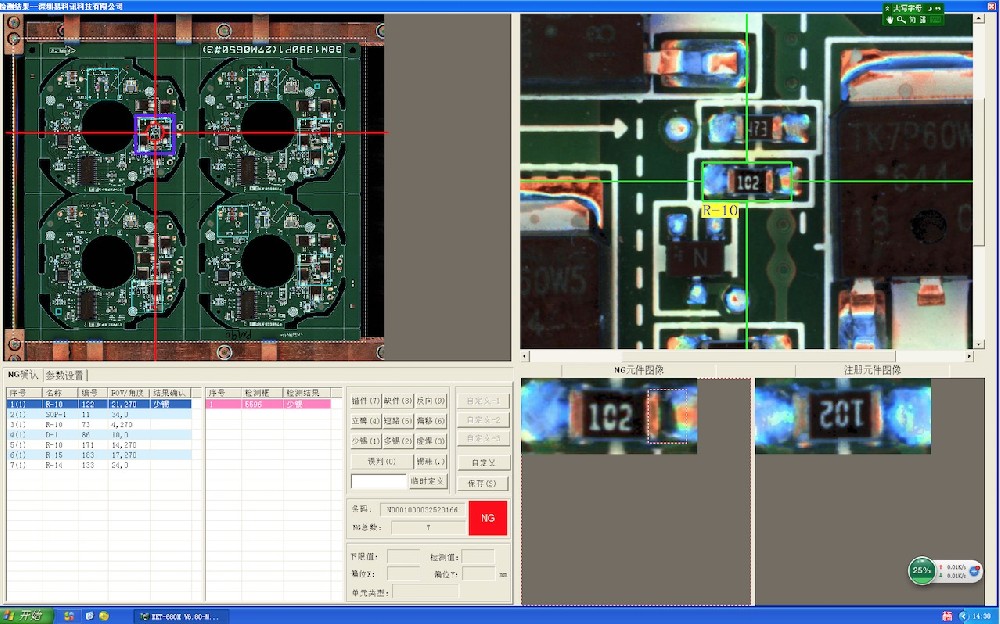The width and height of the screenshot is (1000, 624).
Task: Click the 自定义 button
Action: pyautogui.click(x=483, y=463)
